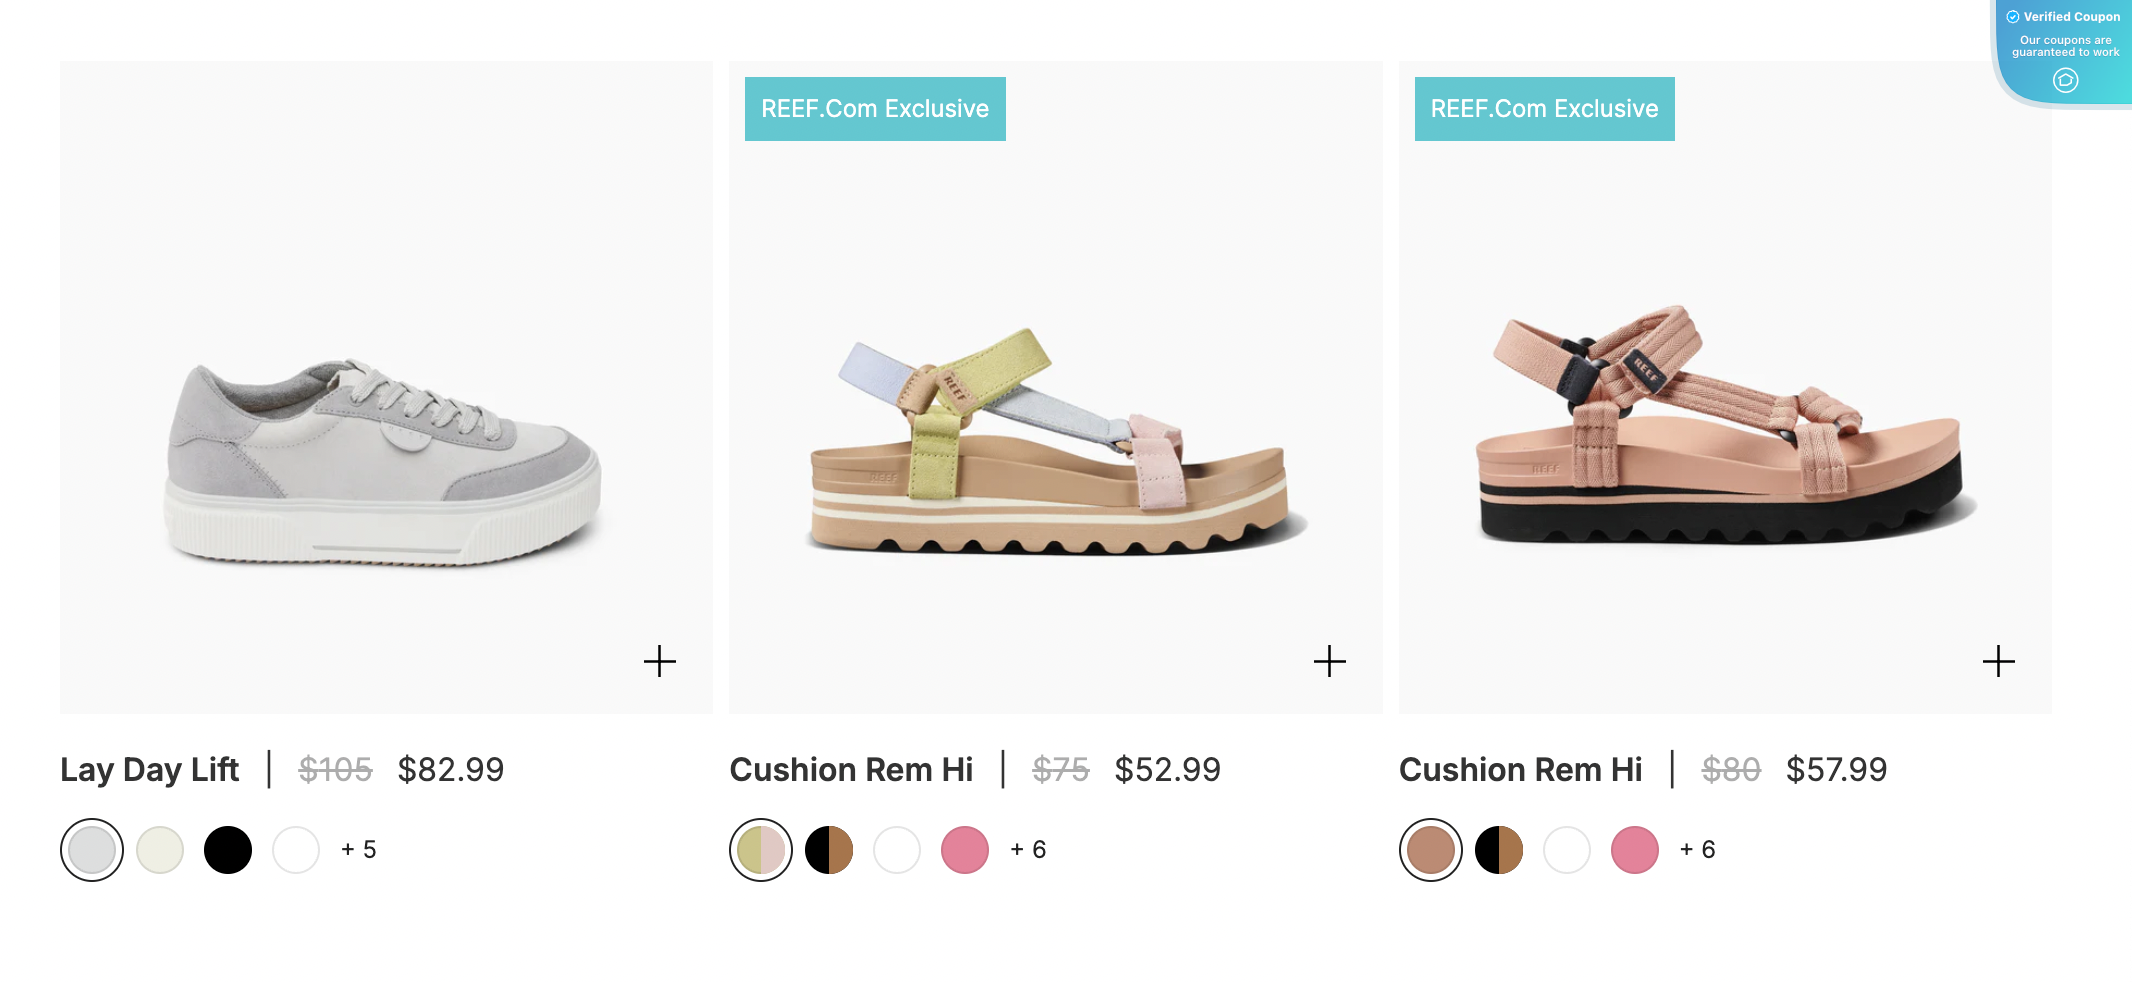The width and height of the screenshot is (2132, 982).
Task: Expand the +6 colors for the $52.99 Cushion Rem Hi
Action: (1027, 849)
